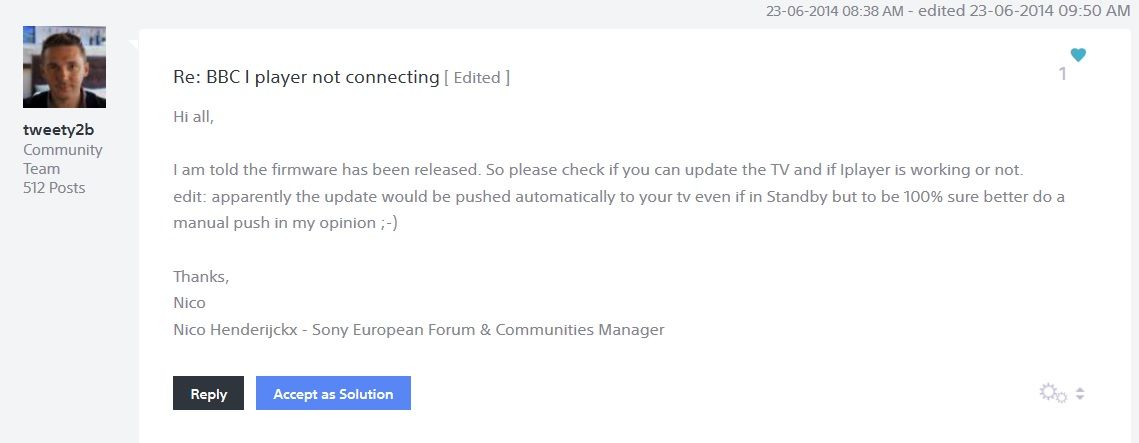The height and width of the screenshot is (443, 1139).
Task: Click the kudos count number 1
Action: coord(1062,74)
